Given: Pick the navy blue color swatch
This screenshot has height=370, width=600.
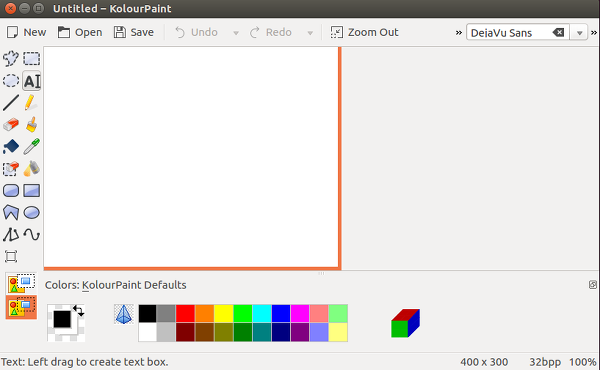Looking at the screenshot, I should [x=281, y=332].
